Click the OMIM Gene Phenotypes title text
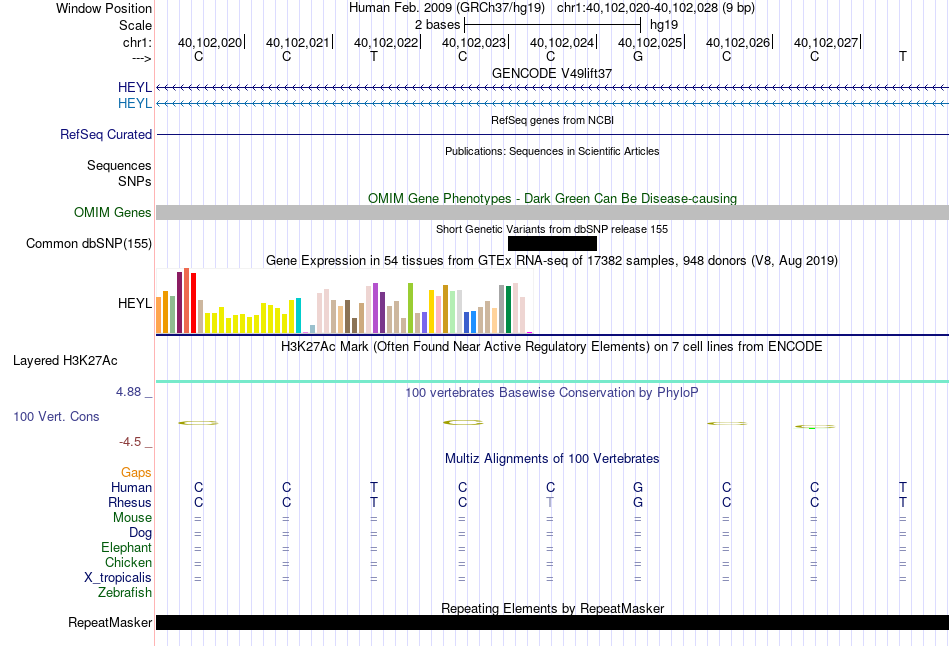 552,198
